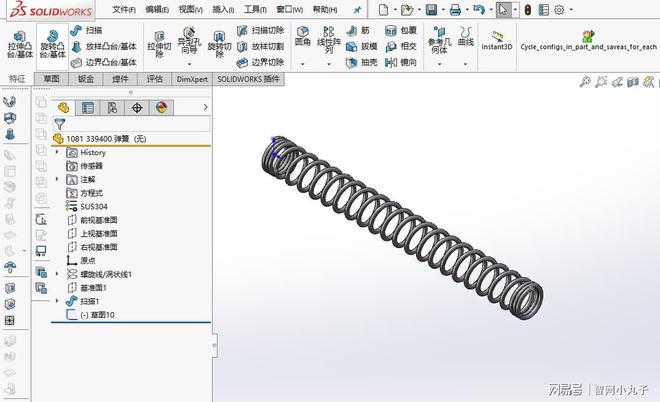
Task: Click the Rebuild traffic-light icon
Action: pos(528,9)
